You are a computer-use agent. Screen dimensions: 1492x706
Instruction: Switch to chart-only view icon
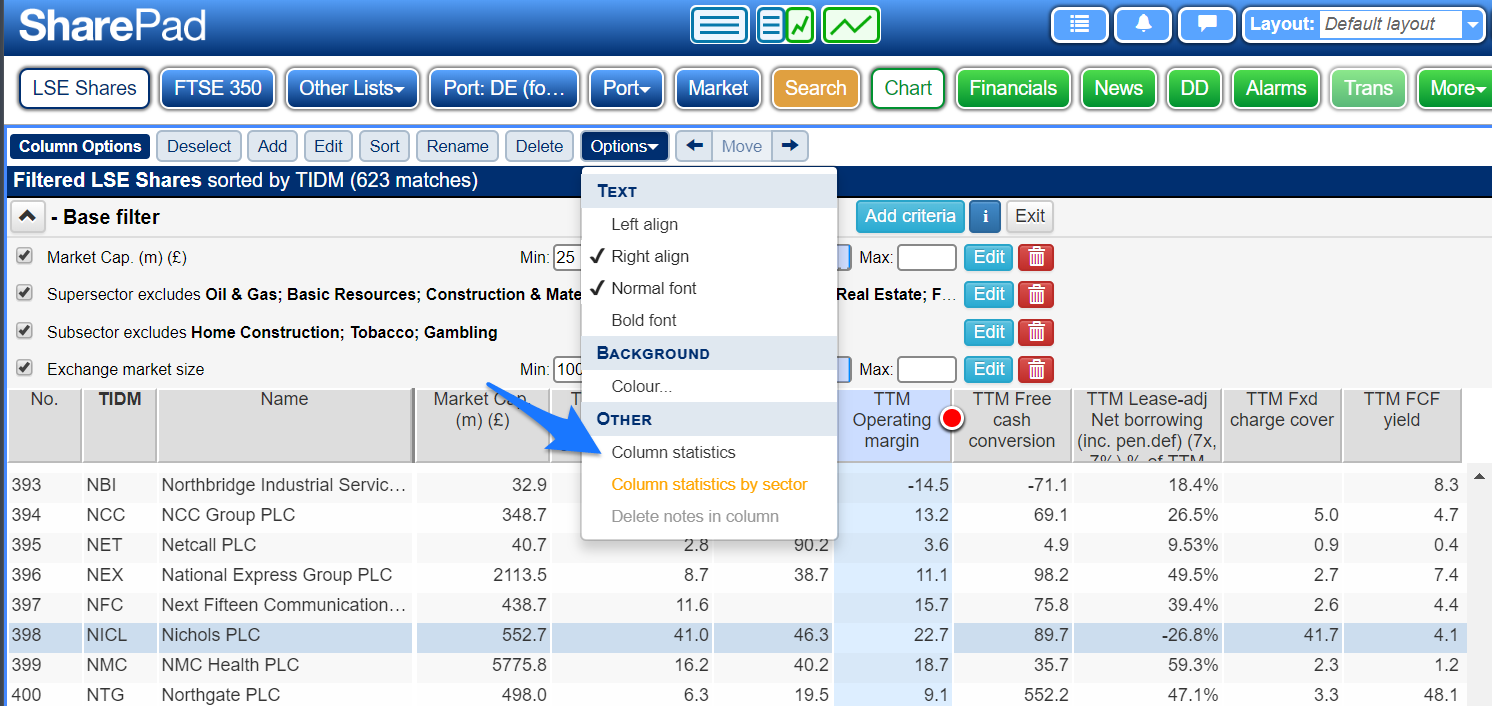(x=851, y=25)
